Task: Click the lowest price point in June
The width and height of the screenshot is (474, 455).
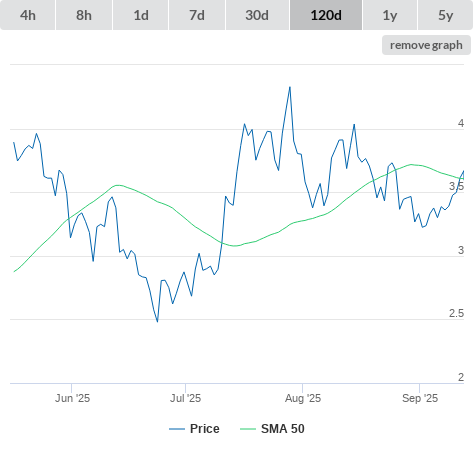Action: click(x=157, y=321)
